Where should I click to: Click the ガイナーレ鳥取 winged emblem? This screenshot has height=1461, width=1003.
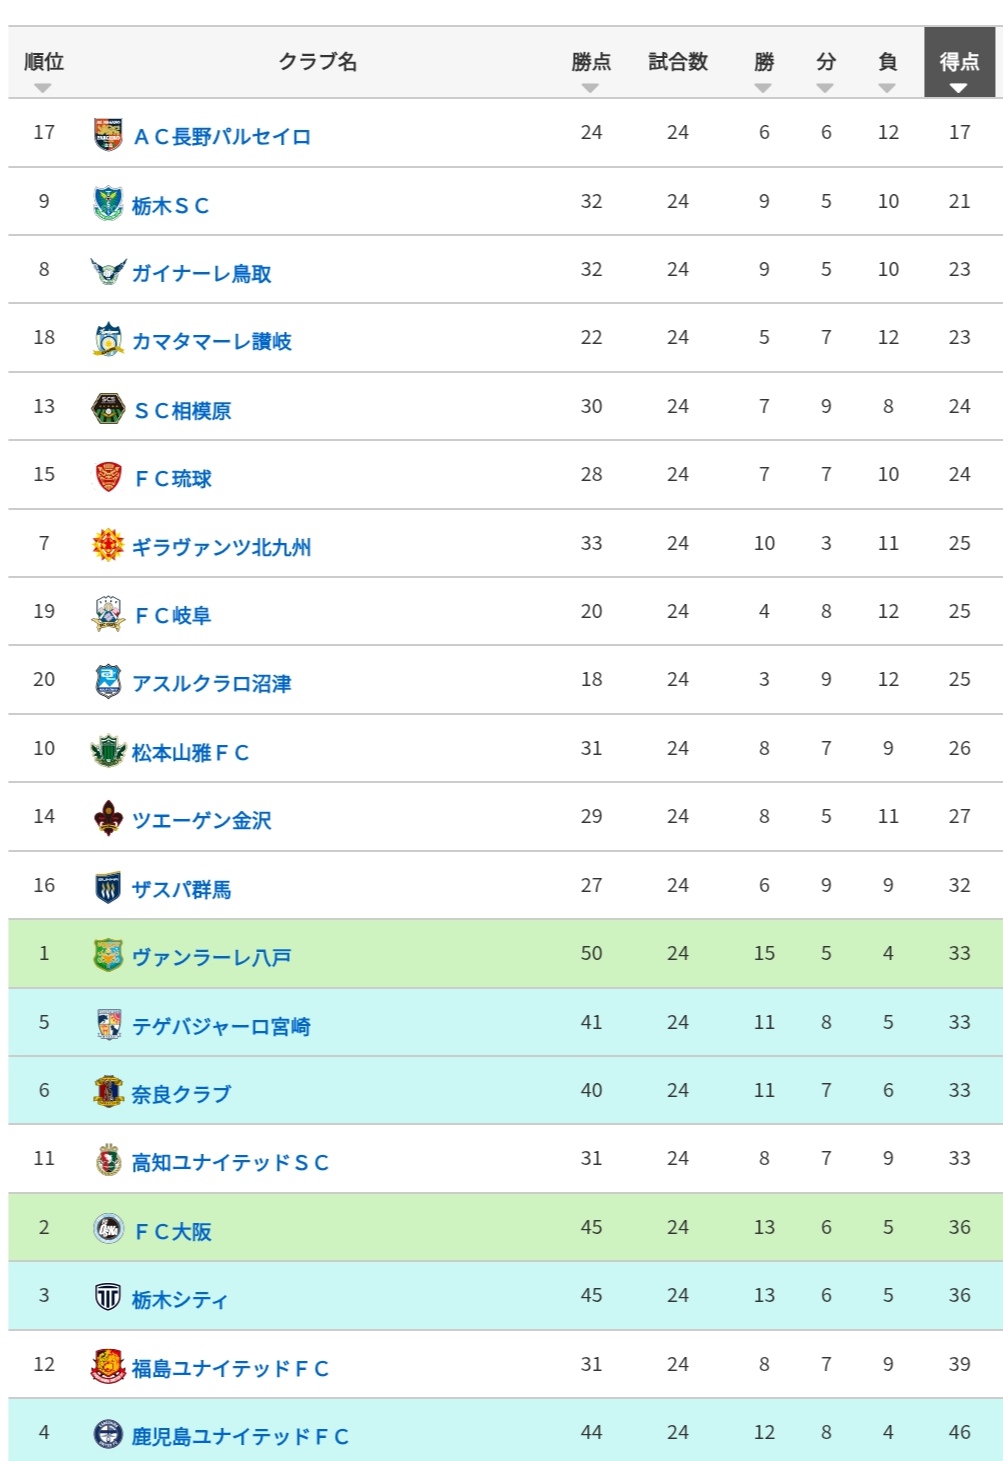(x=108, y=271)
